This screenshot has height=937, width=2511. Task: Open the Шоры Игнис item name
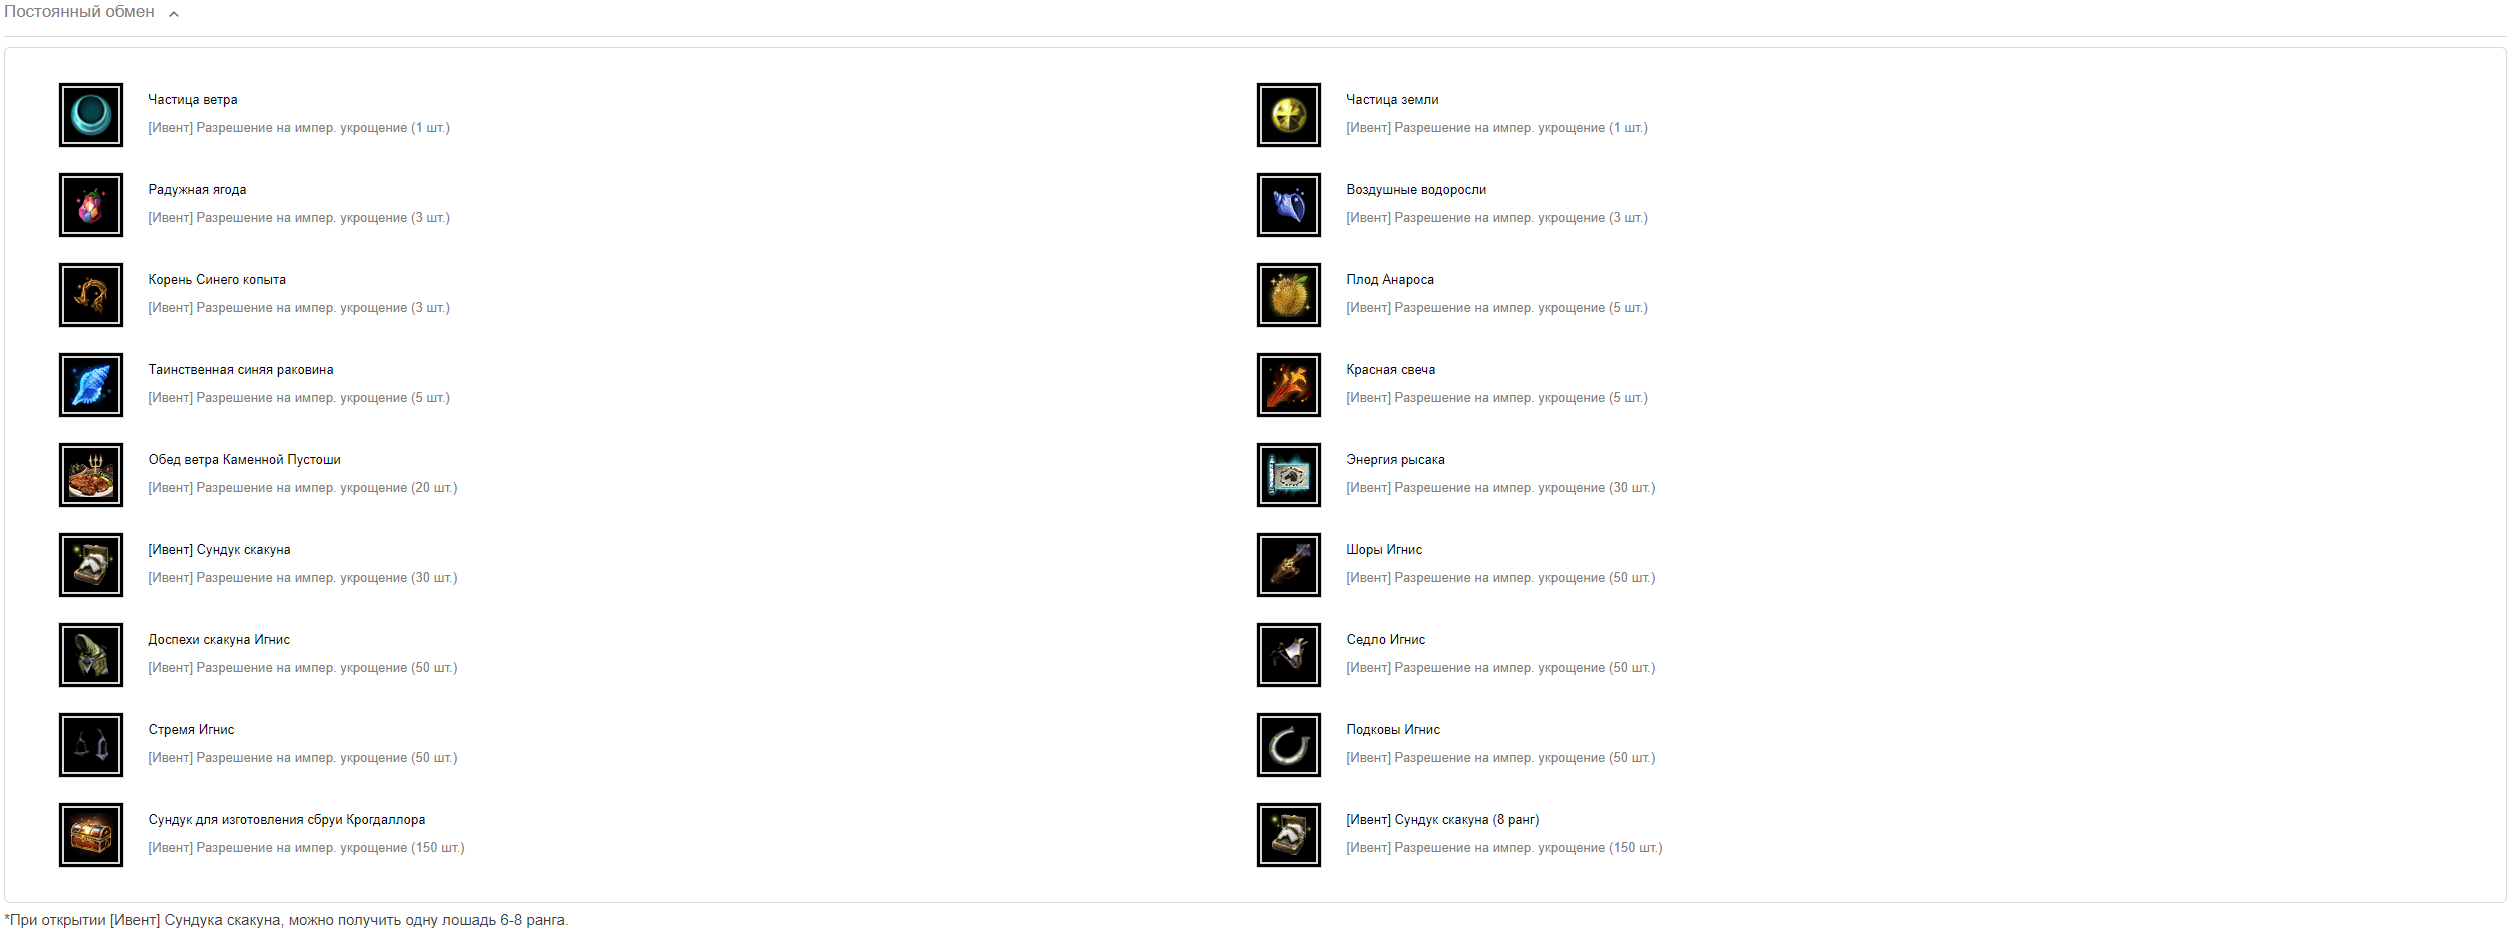tap(1384, 550)
